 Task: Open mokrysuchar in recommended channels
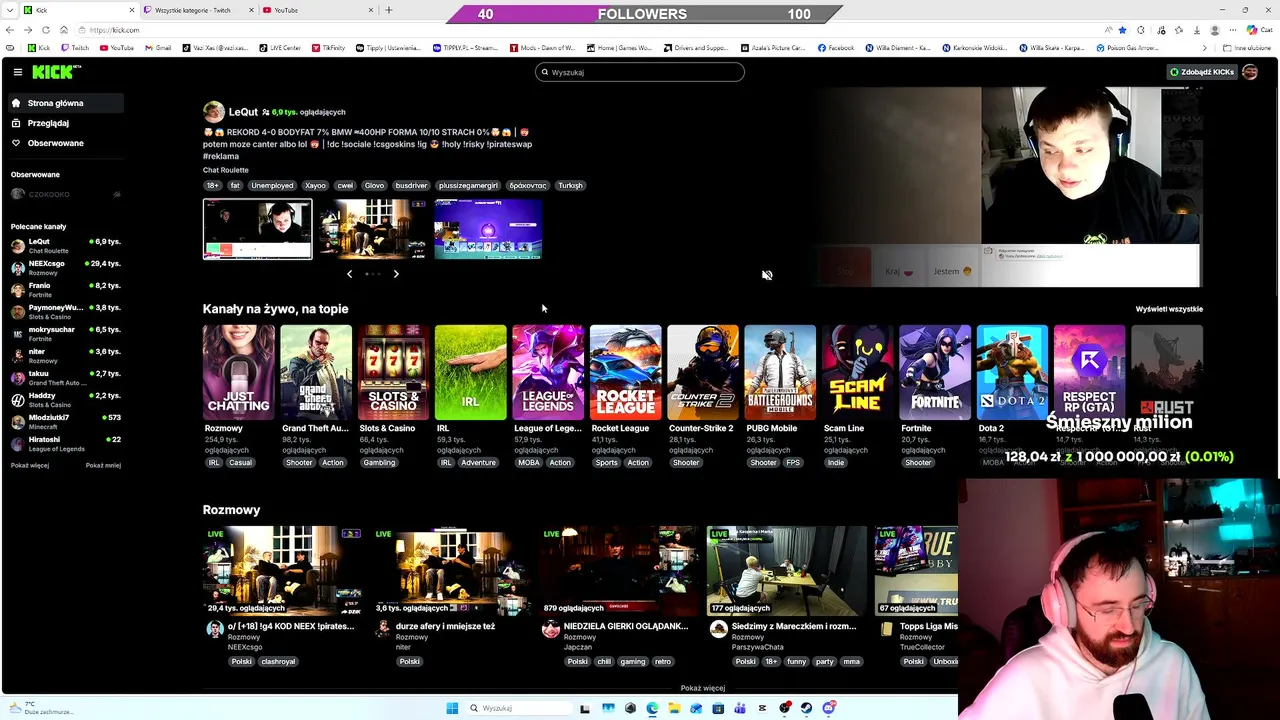[x=65, y=334]
